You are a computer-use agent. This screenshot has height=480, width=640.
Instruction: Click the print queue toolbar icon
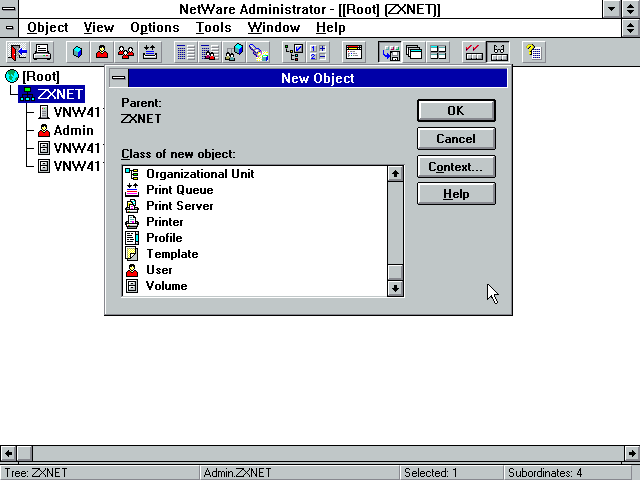point(150,52)
